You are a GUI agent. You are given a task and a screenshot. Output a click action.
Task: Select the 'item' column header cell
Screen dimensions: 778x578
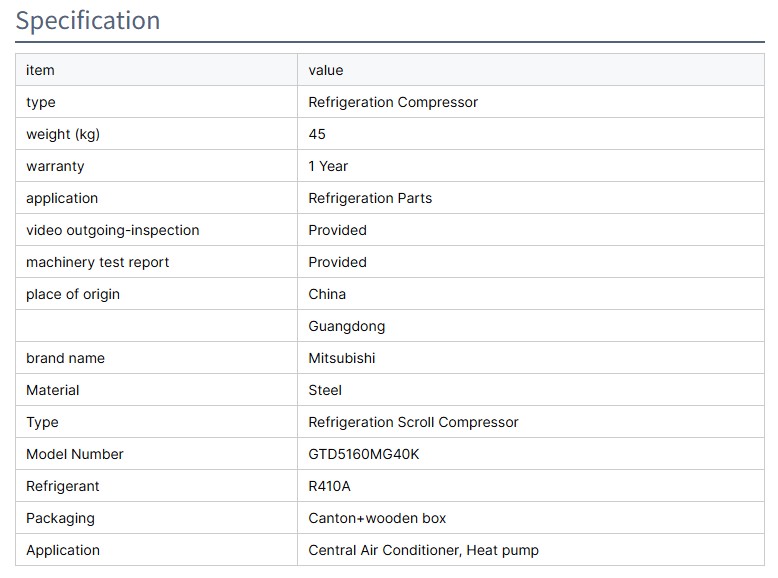40,70
